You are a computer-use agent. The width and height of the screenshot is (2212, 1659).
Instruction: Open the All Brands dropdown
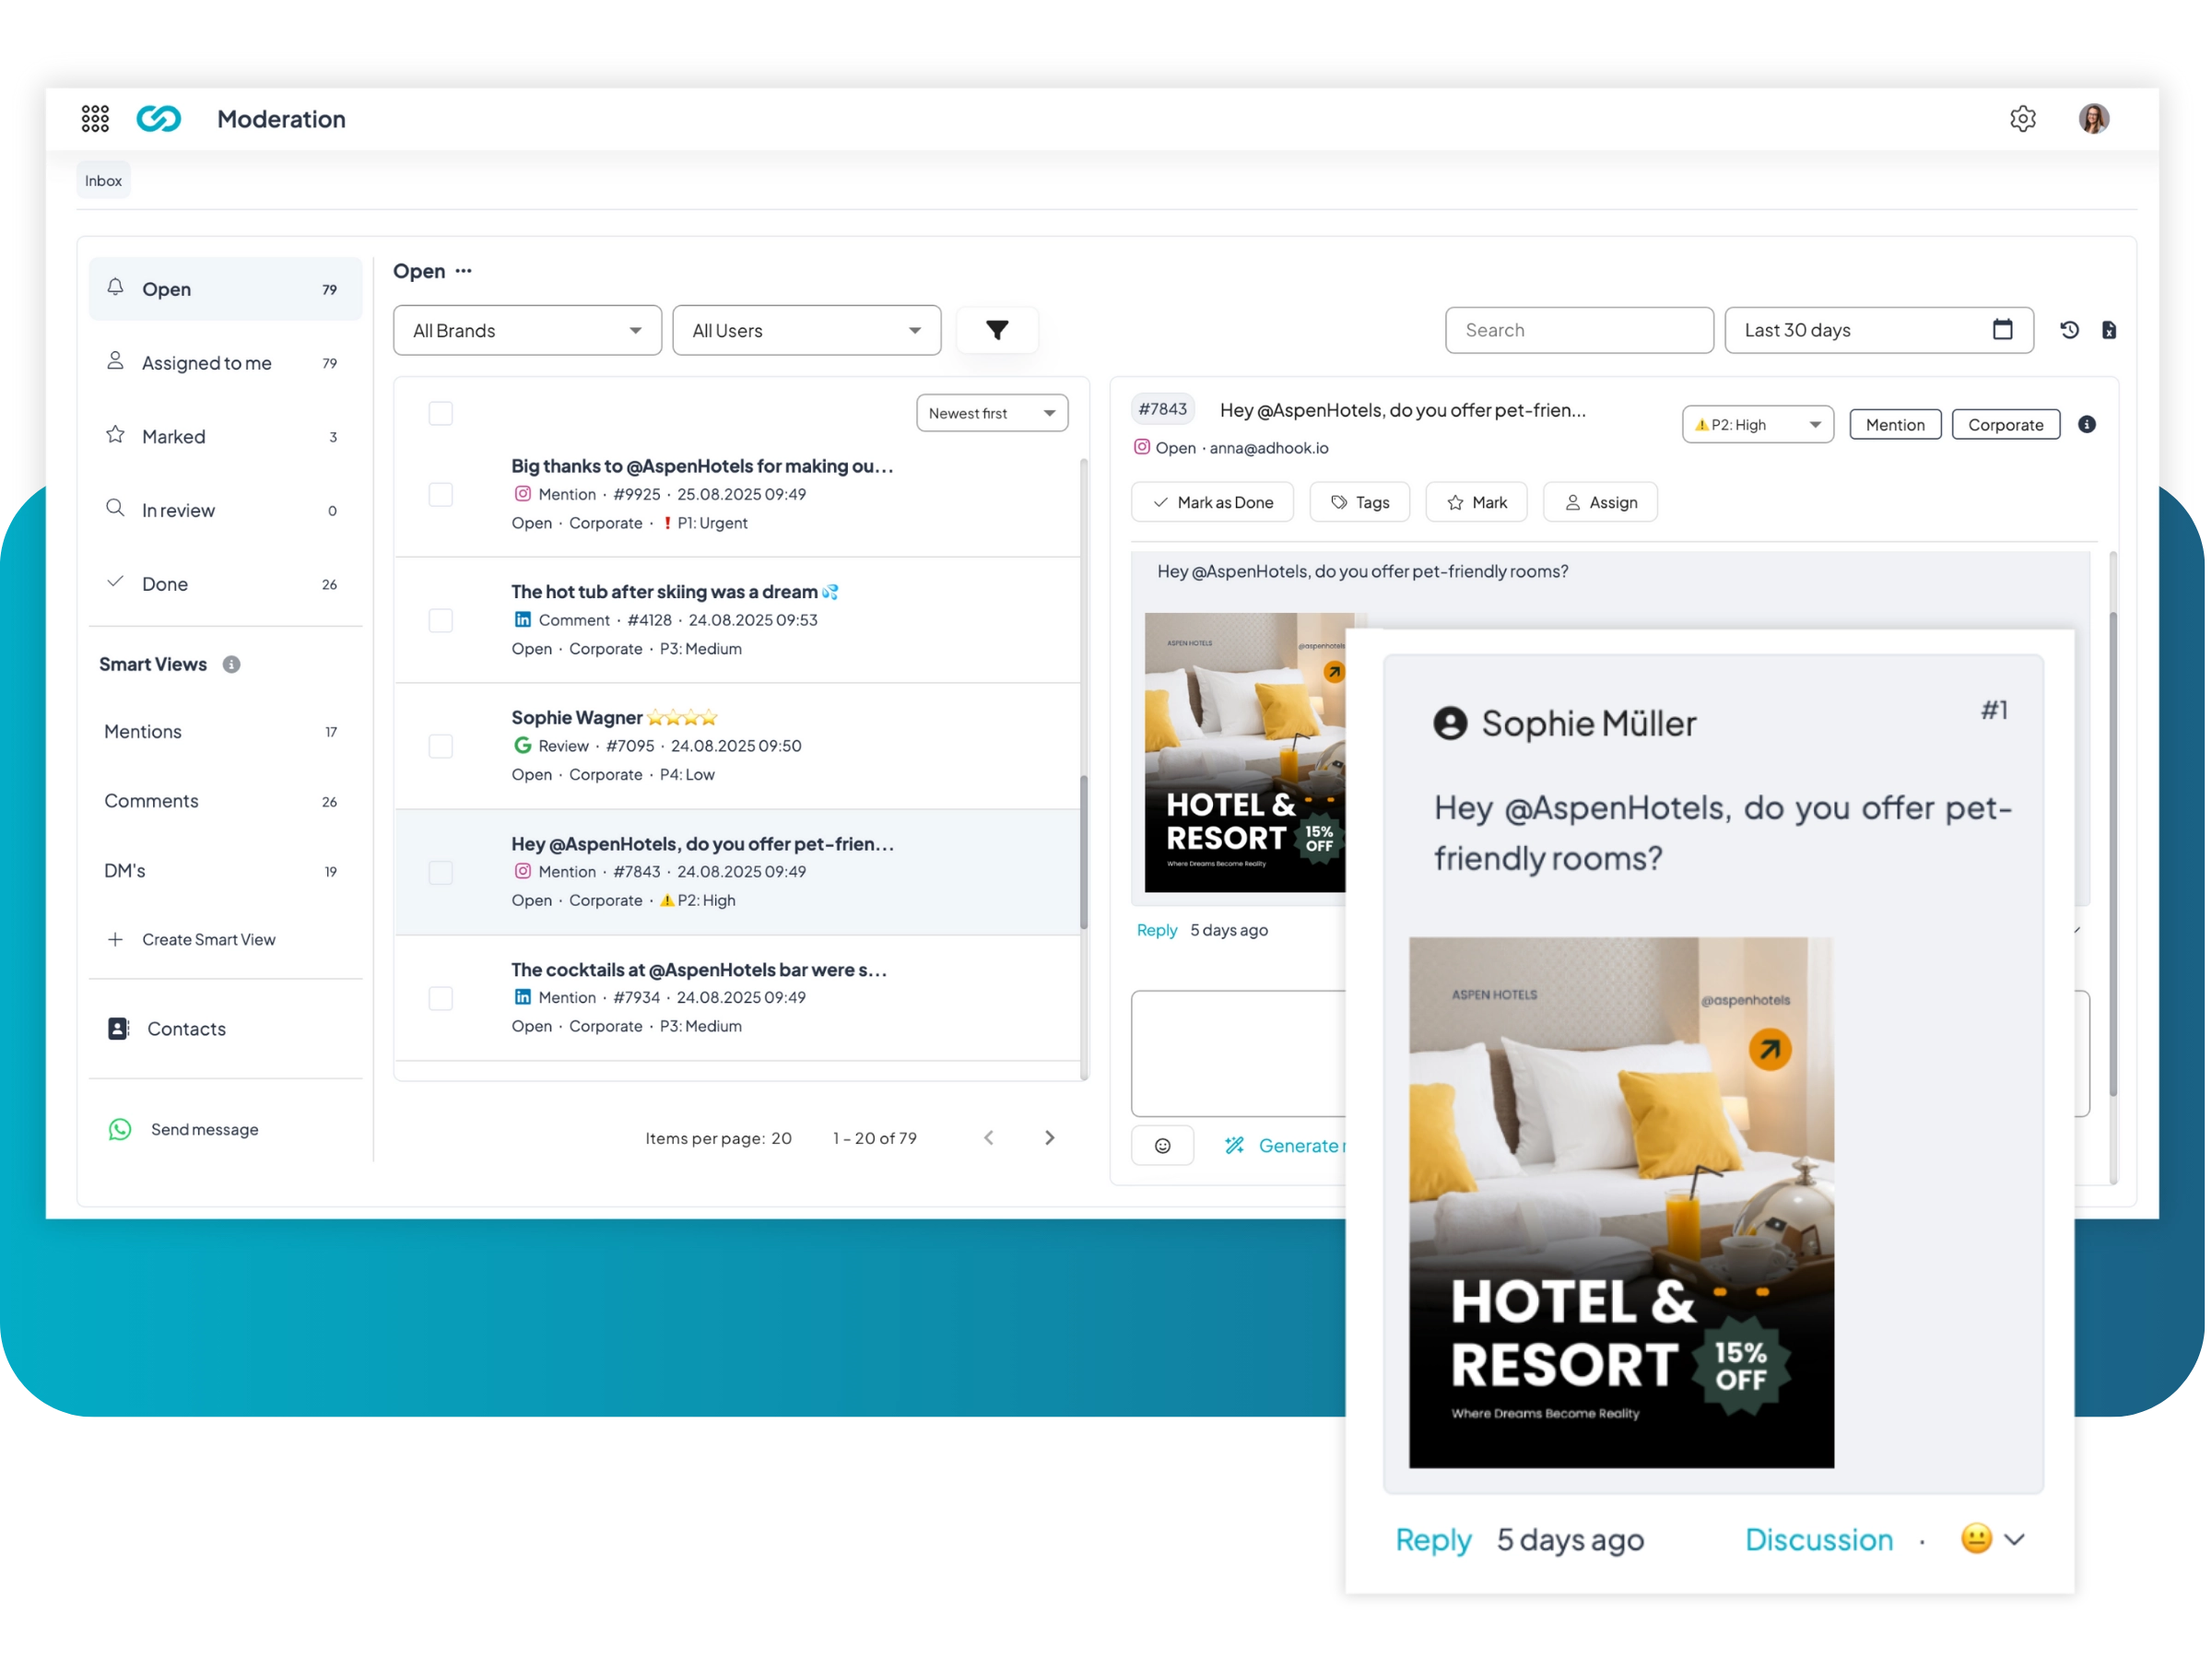(x=527, y=331)
